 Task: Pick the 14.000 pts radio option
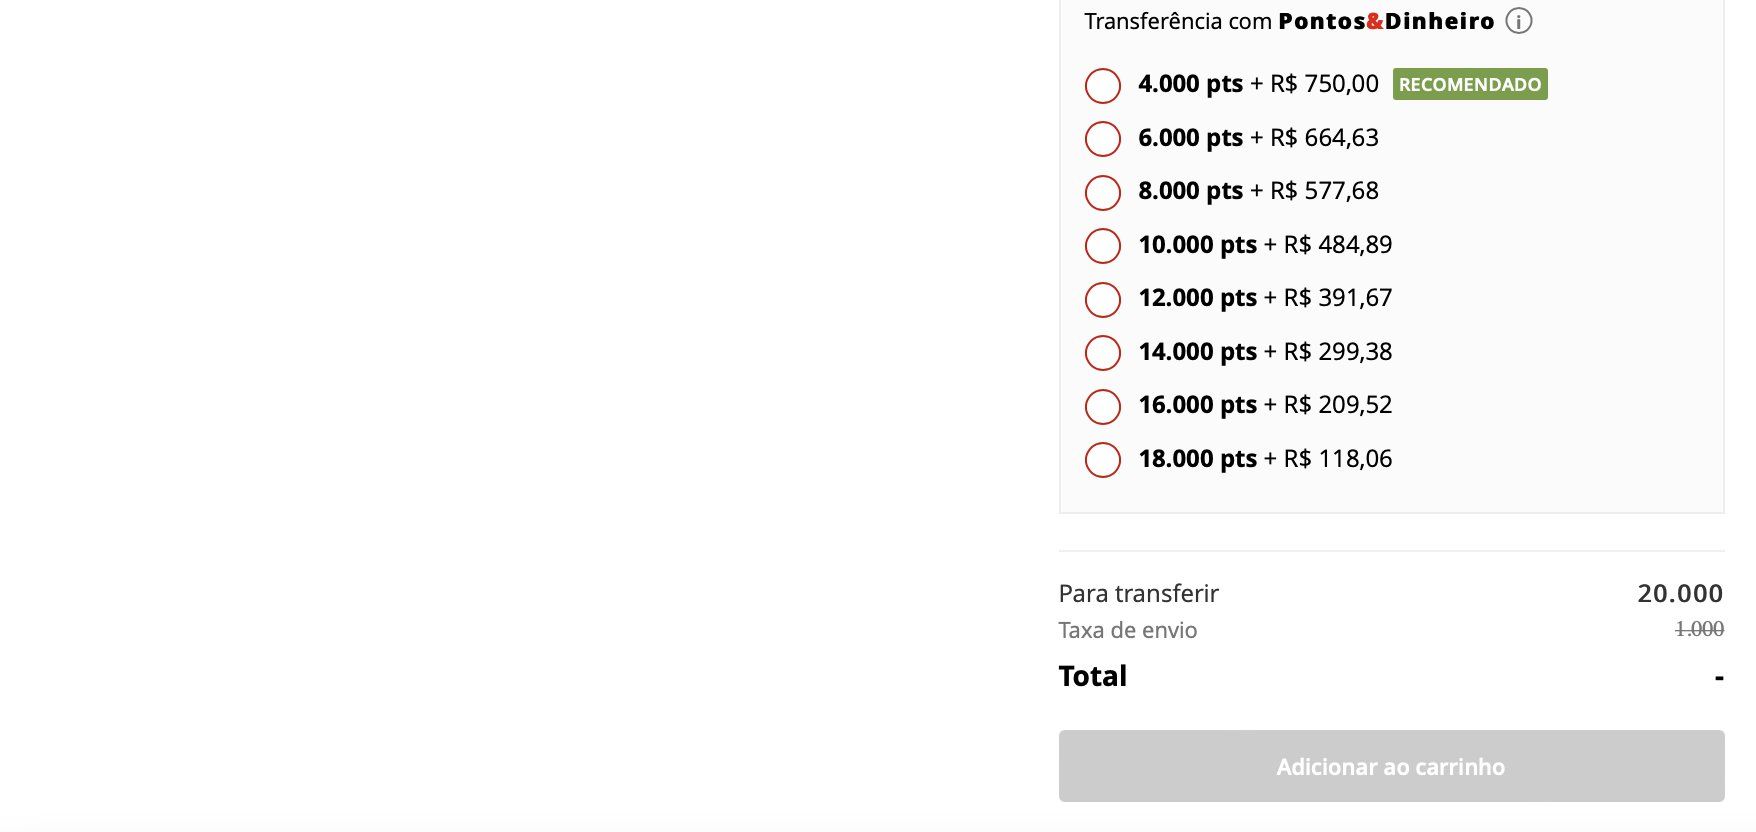(1103, 353)
